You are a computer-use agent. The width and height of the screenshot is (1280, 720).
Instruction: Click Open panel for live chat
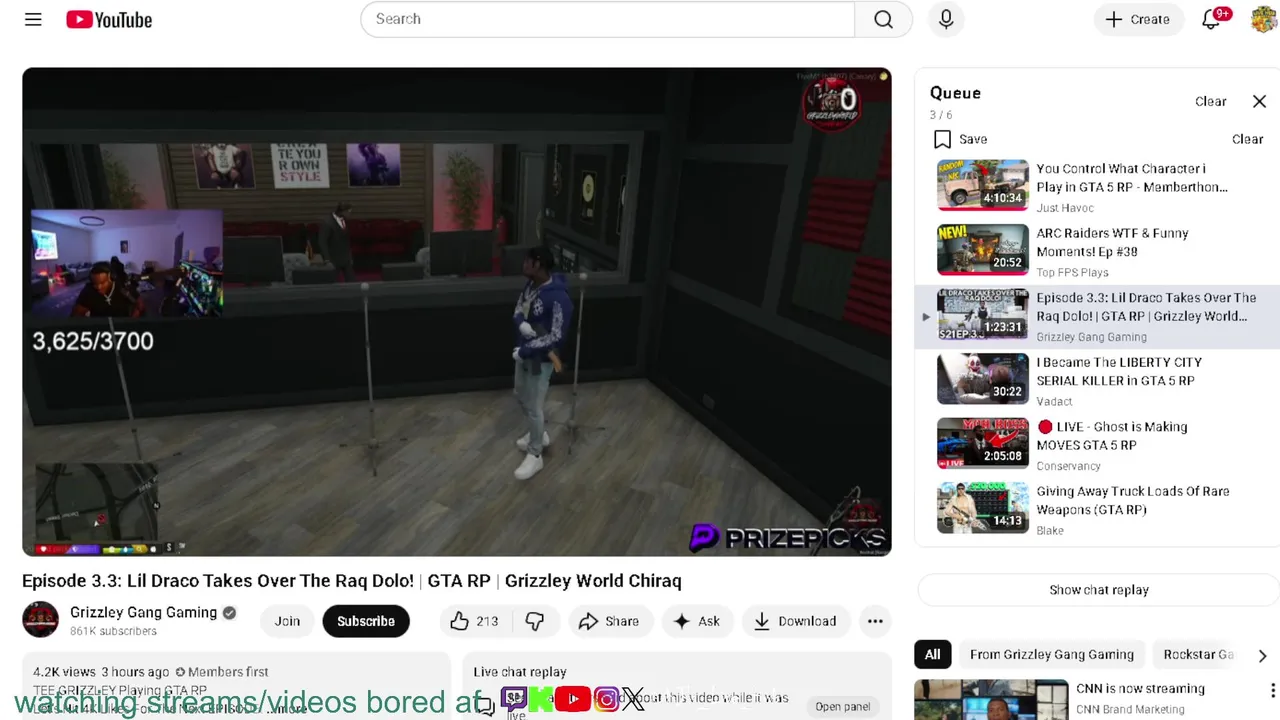(842, 706)
